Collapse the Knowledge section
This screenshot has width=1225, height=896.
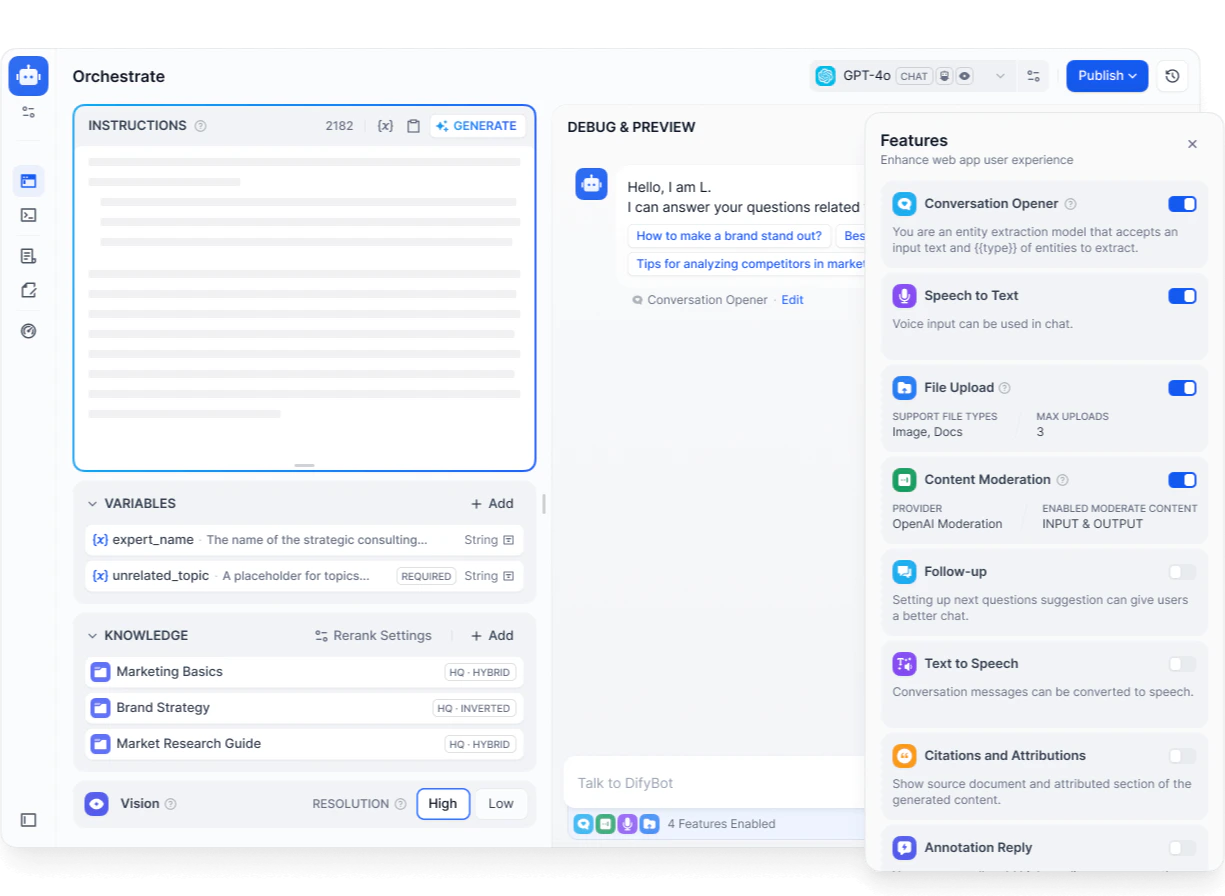91,635
